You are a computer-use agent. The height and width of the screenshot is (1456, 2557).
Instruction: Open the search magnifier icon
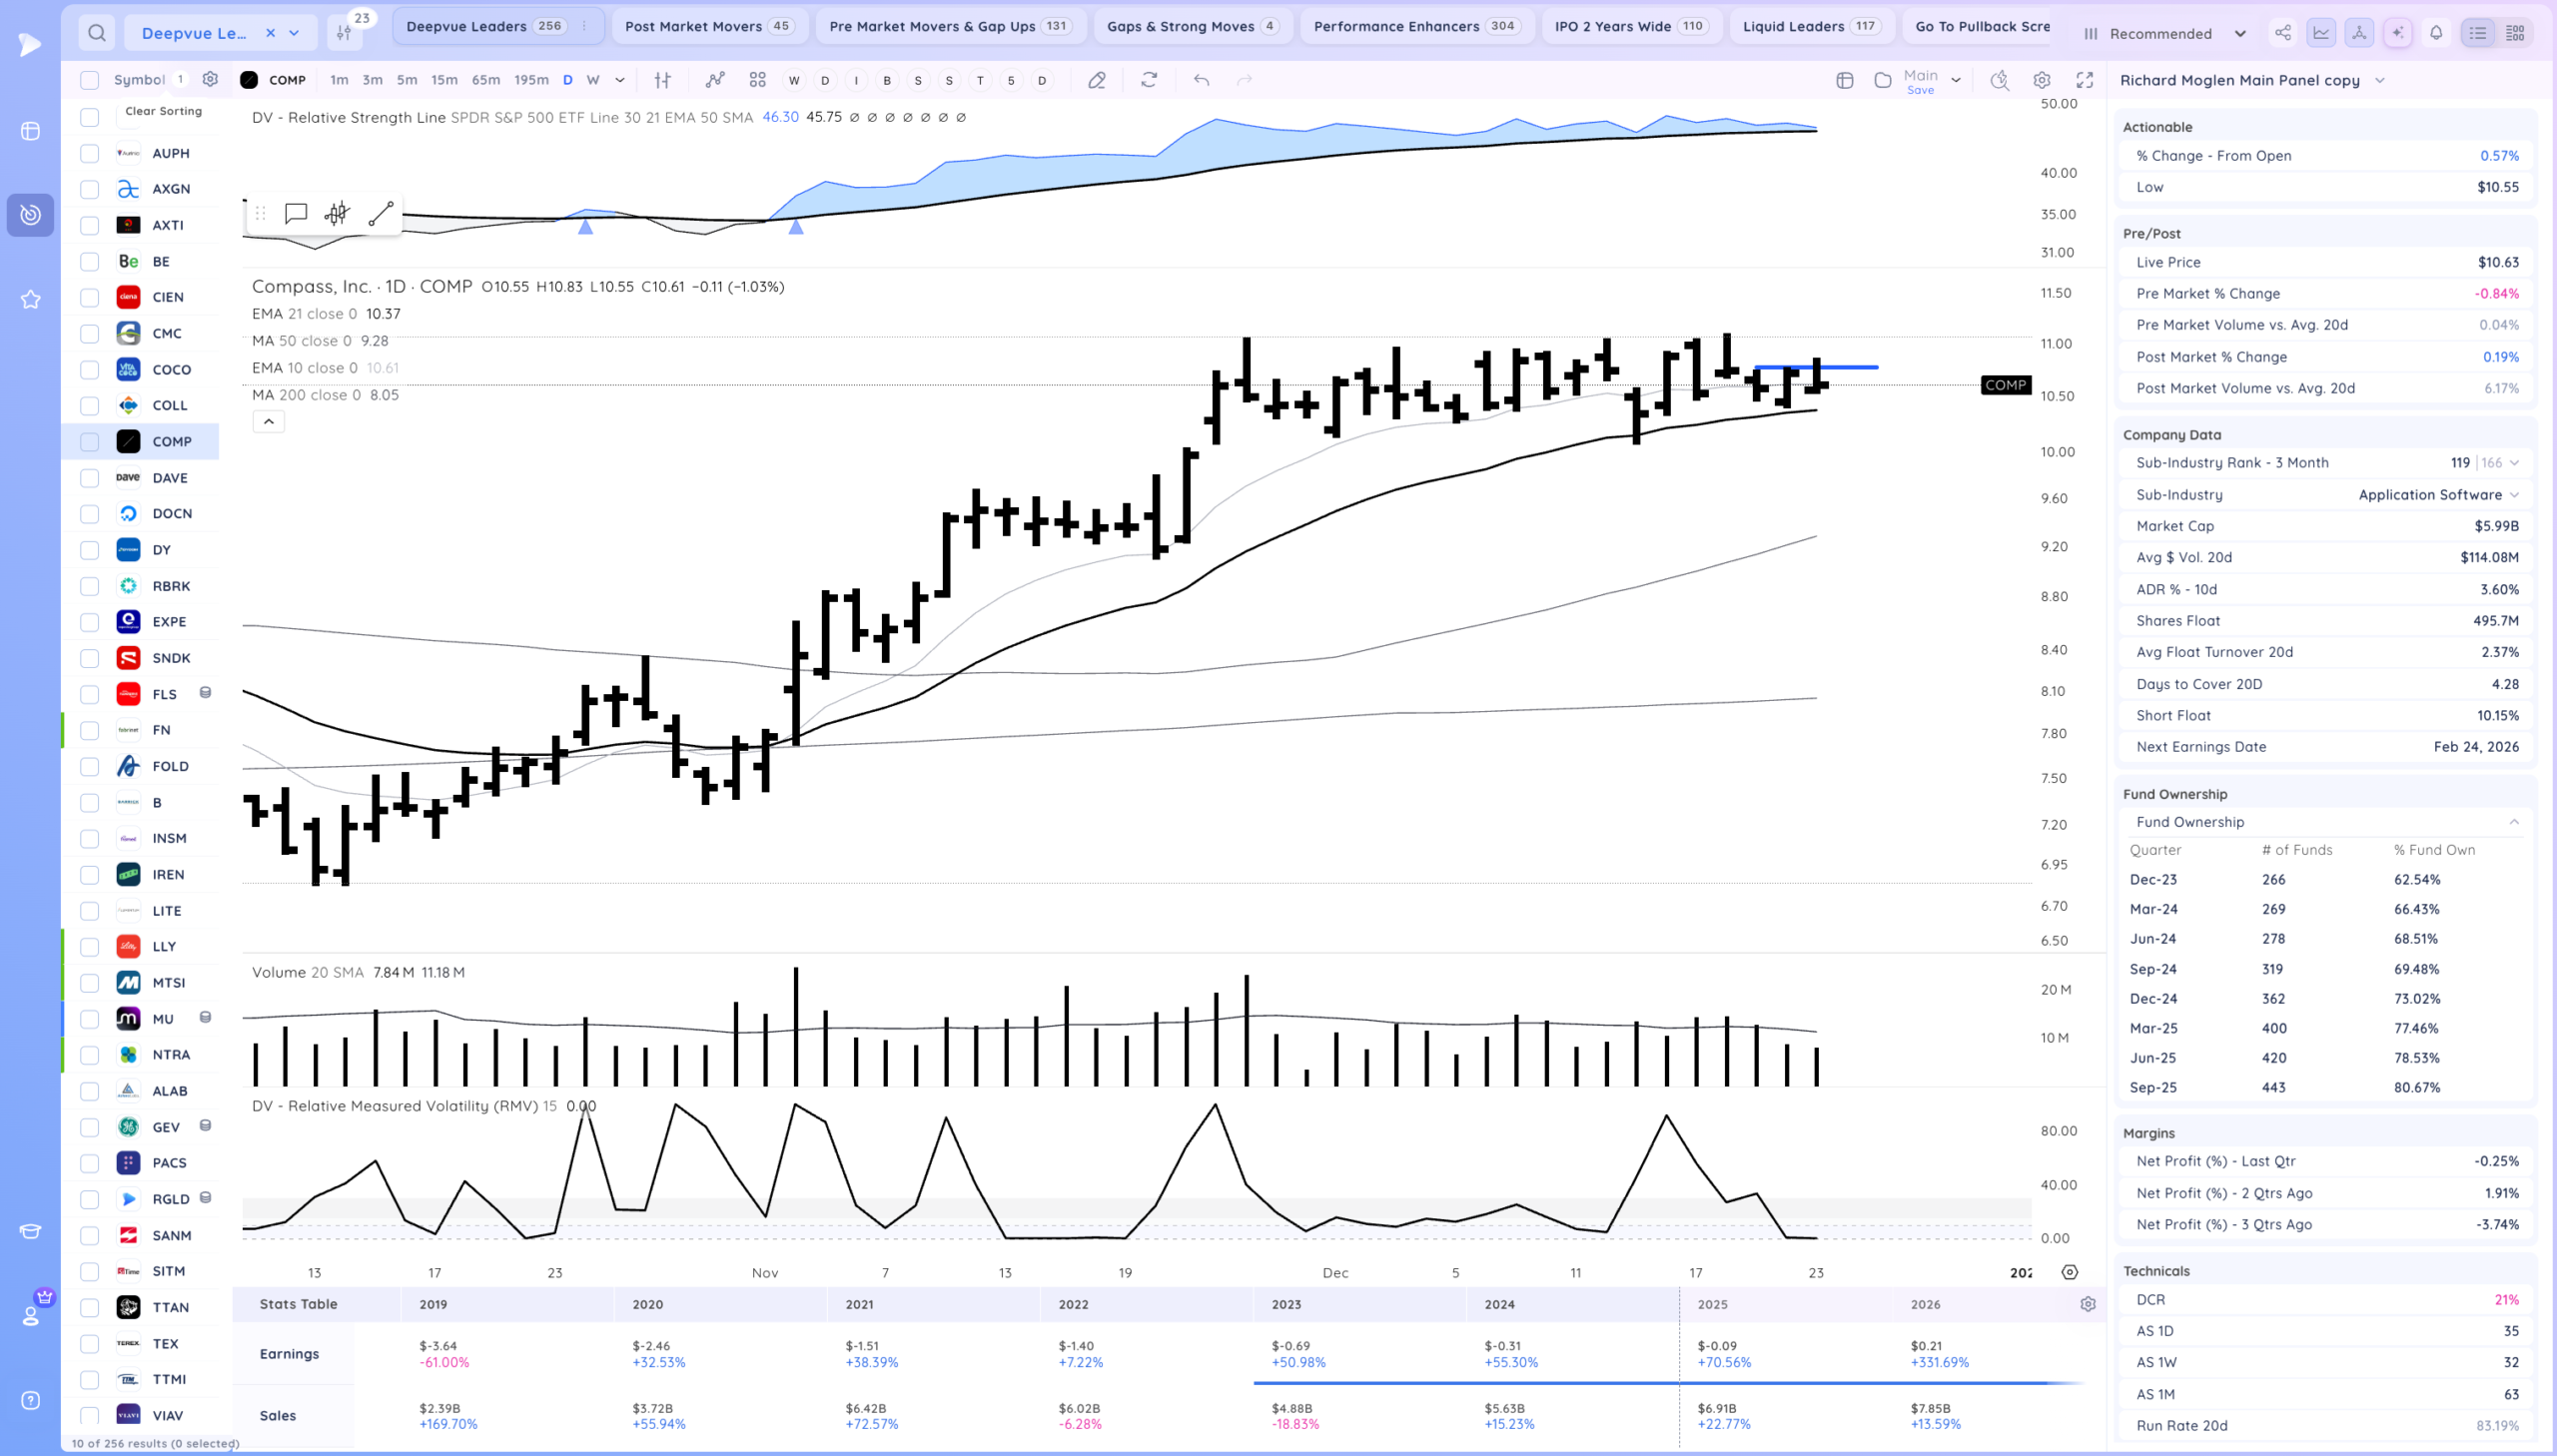pyautogui.click(x=96, y=33)
